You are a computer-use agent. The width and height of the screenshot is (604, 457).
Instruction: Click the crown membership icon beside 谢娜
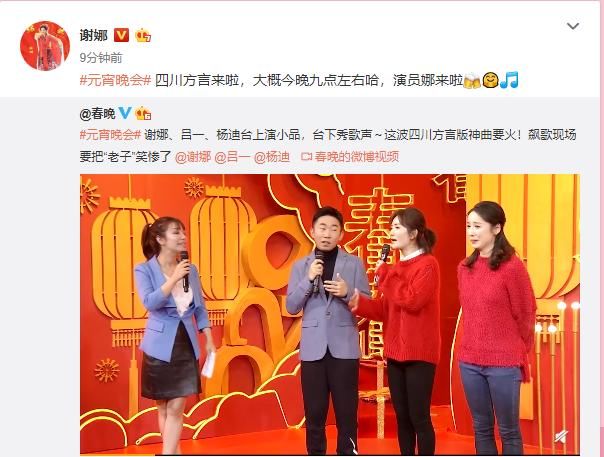(143, 35)
